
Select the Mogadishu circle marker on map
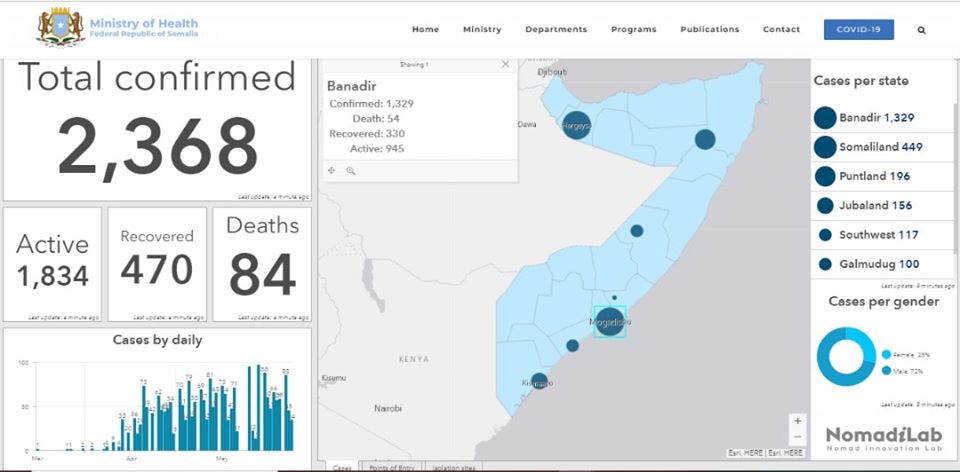click(x=610, y=322)
